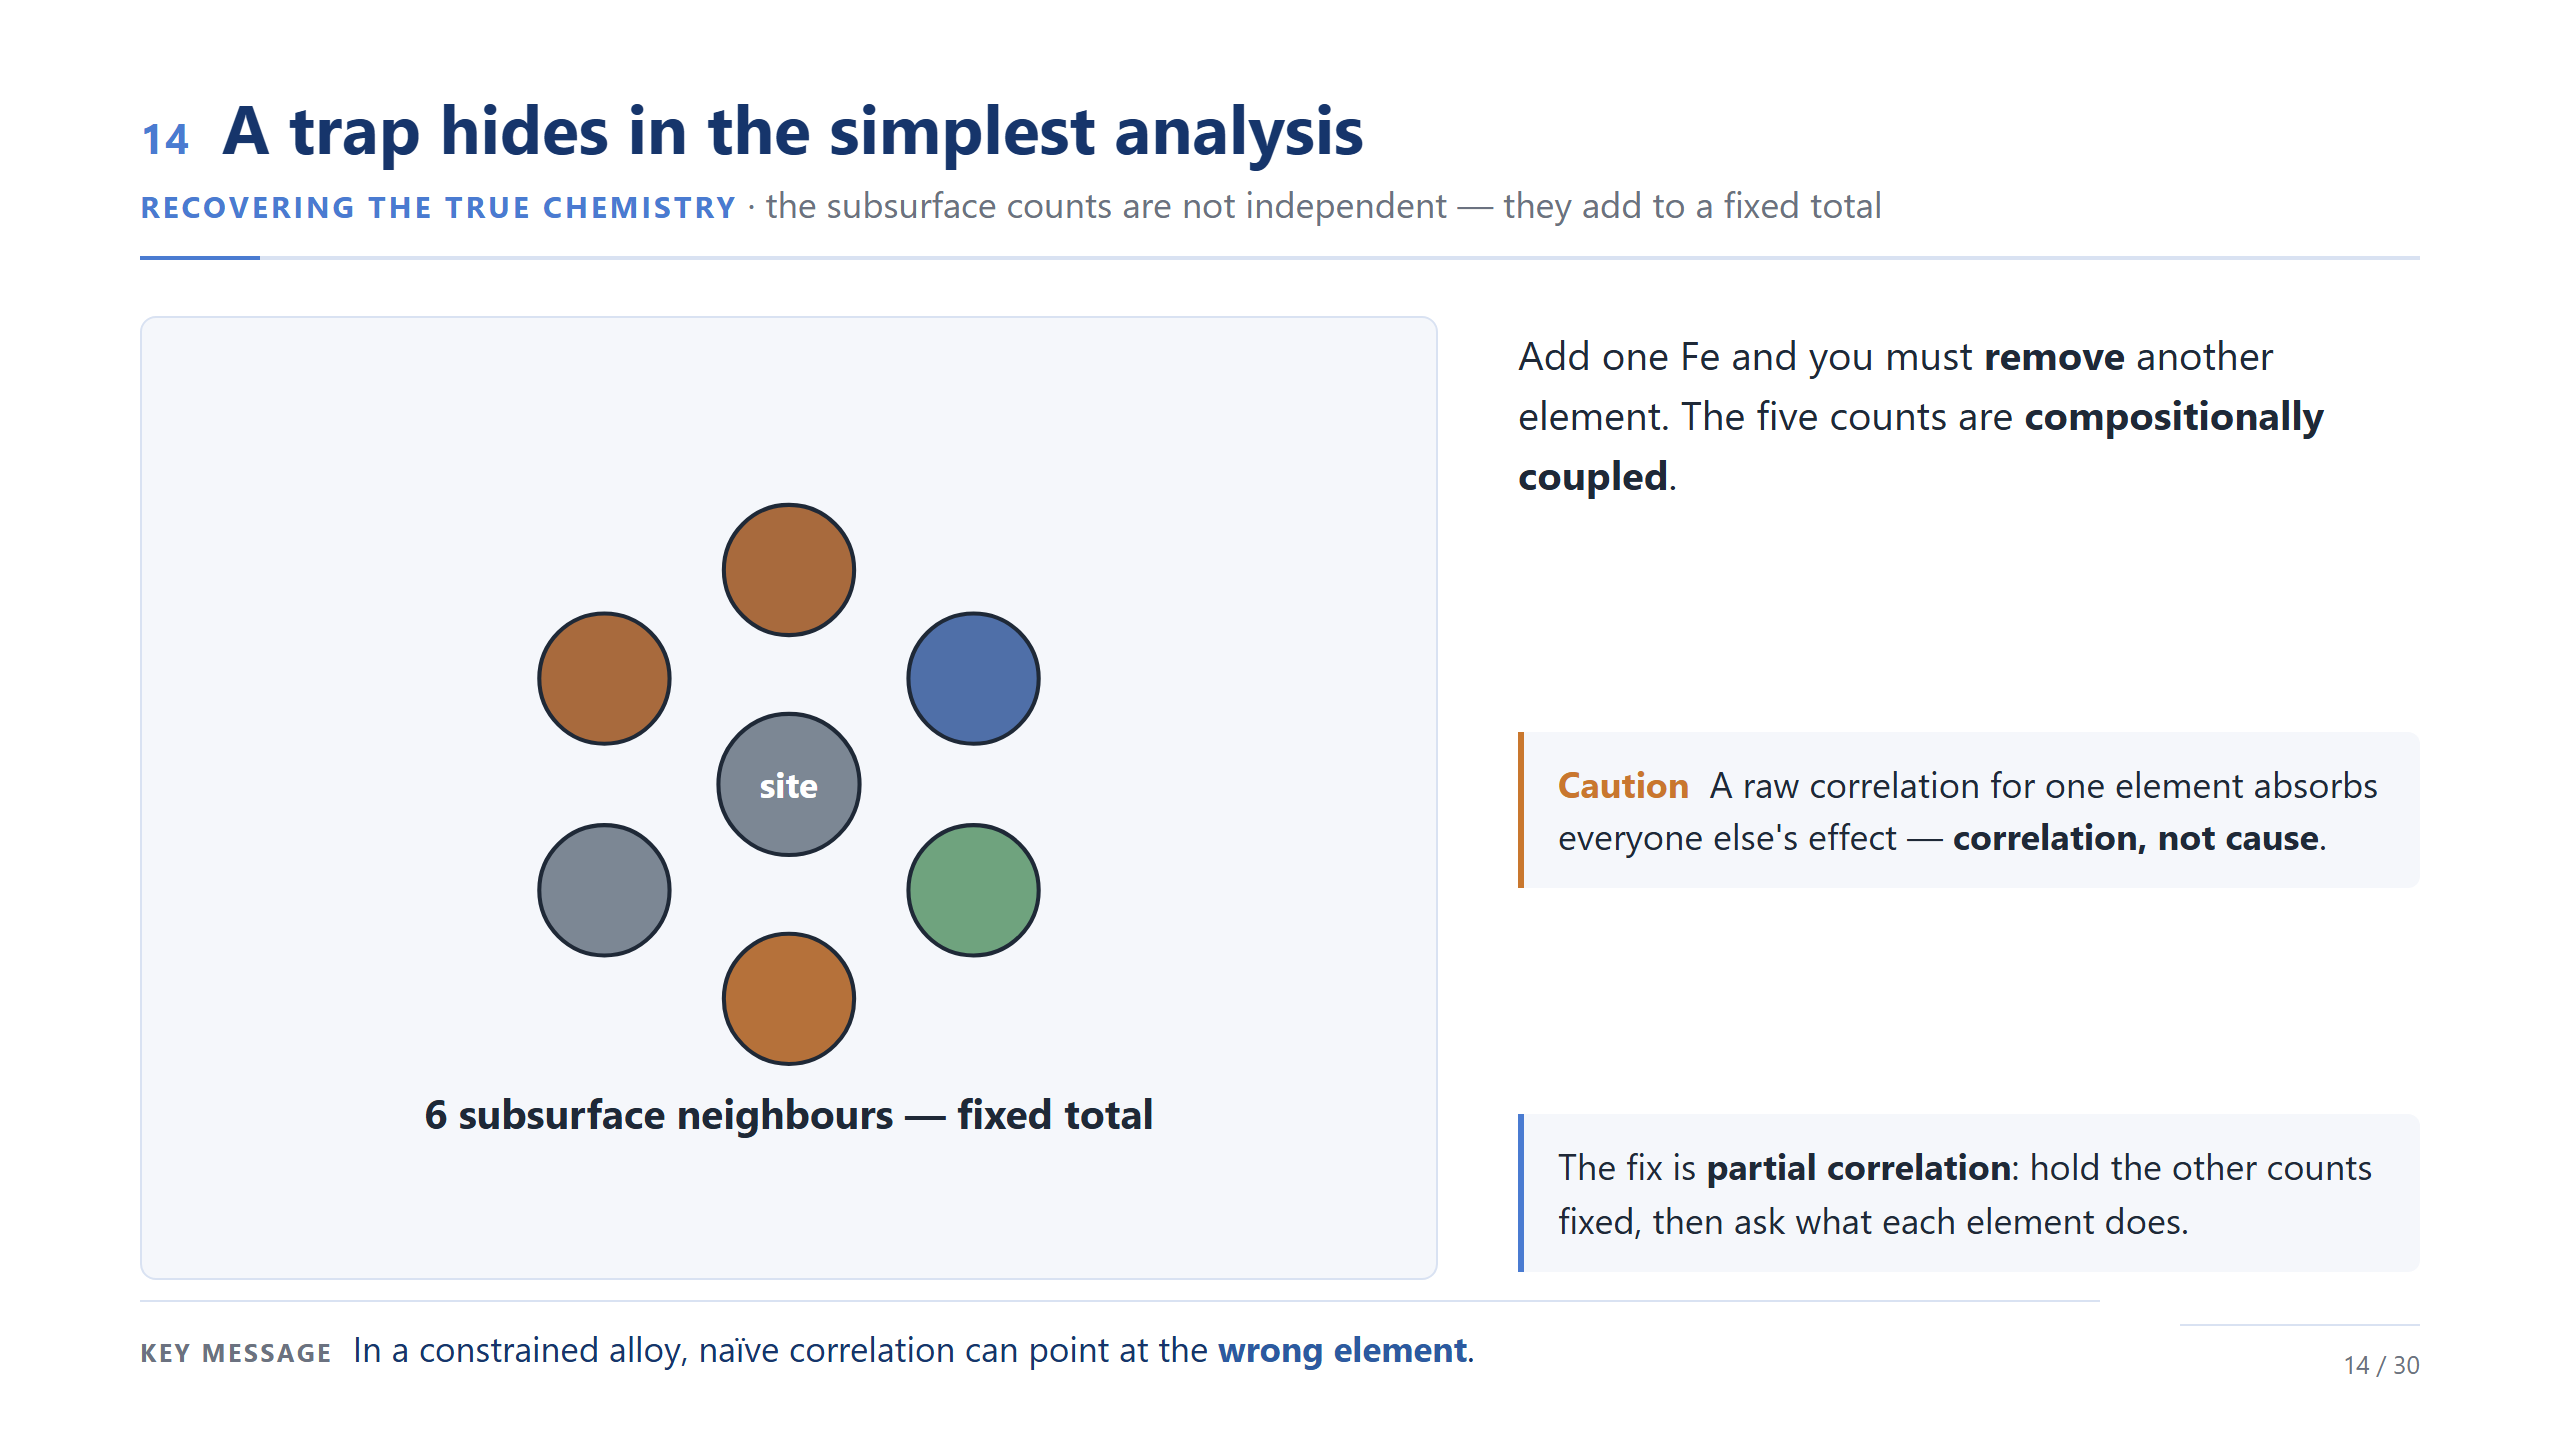2560x1440 pixels.
Task: Select the green neighbour atom circle
Action: coord(973,890)
